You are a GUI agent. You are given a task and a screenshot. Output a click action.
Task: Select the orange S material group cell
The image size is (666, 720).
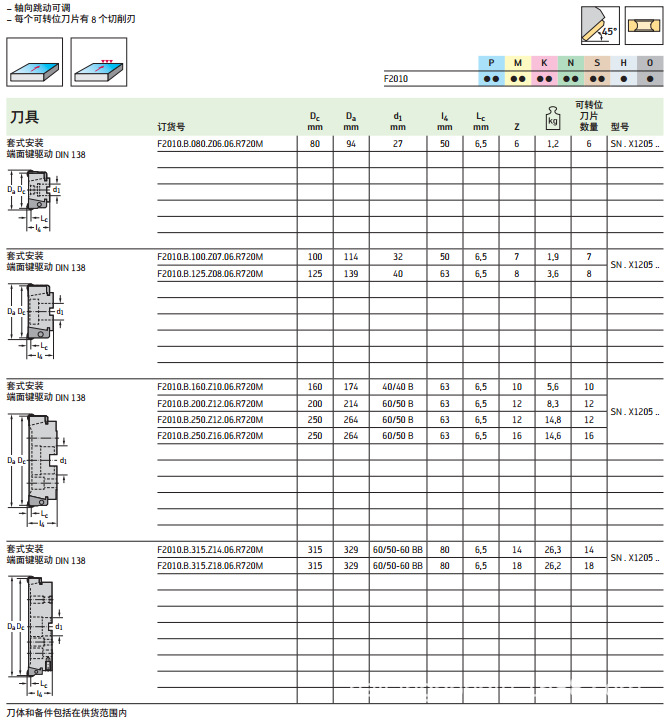click(x=597, y=63)
